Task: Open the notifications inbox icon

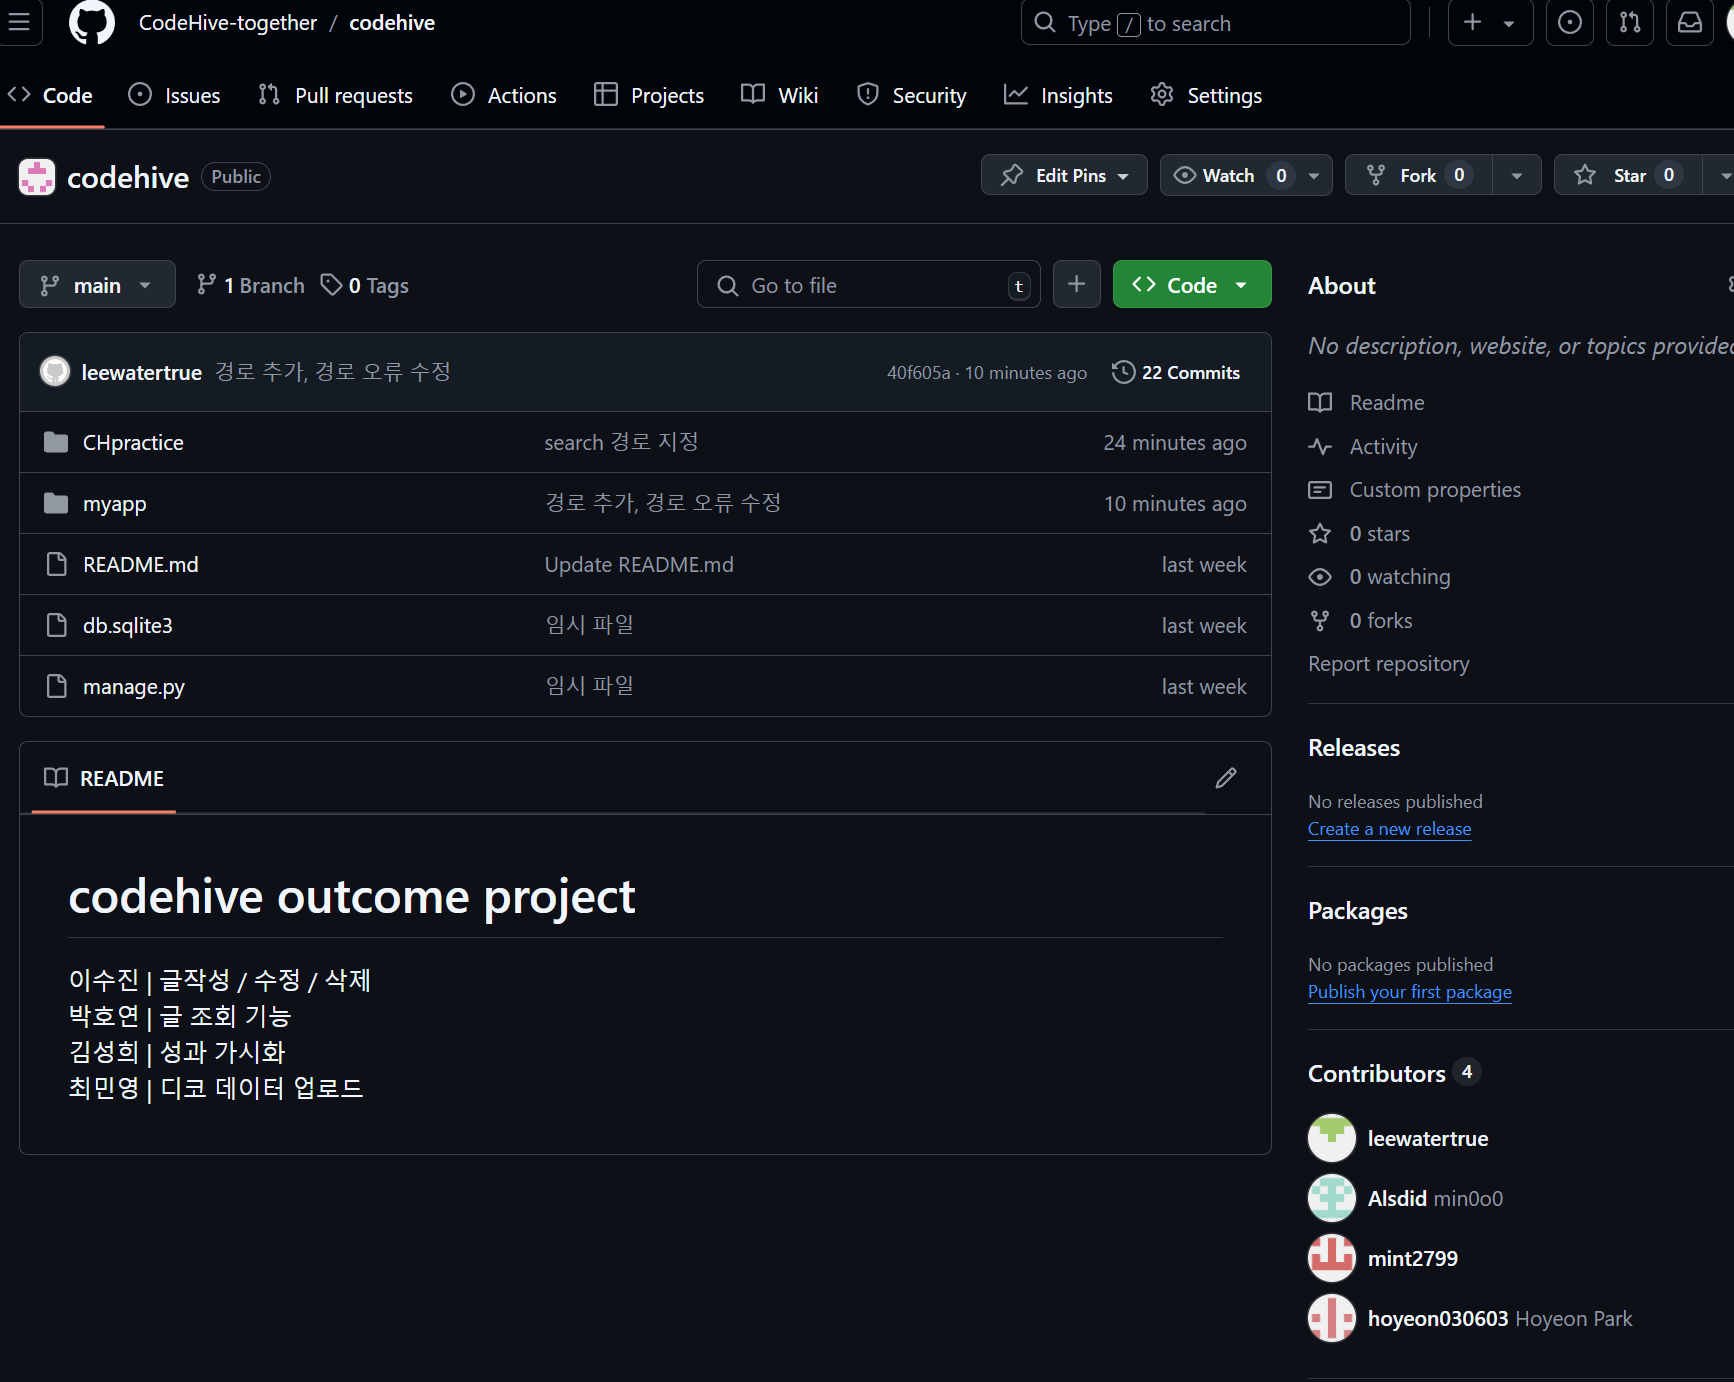Action: 1690,22
